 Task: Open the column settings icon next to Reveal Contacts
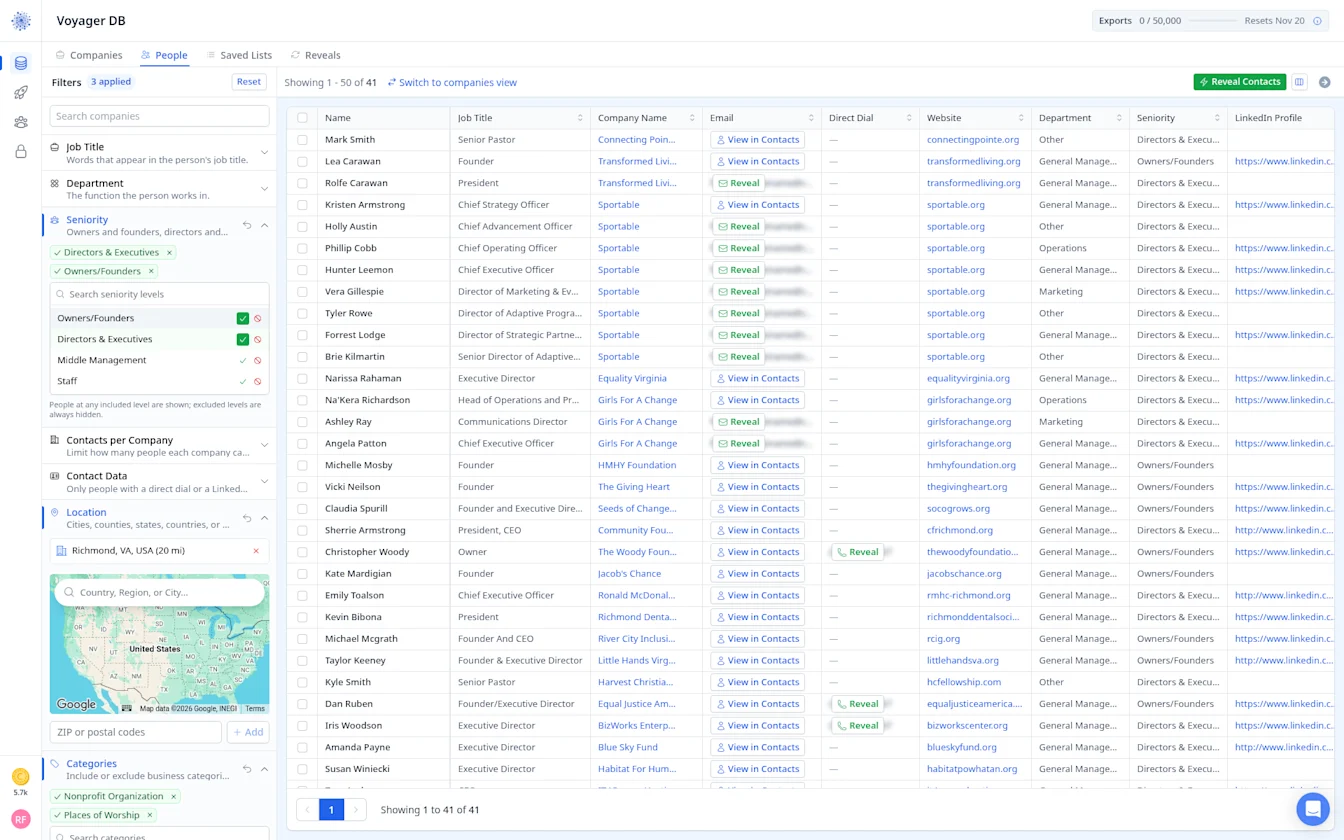coord(1299,82)
